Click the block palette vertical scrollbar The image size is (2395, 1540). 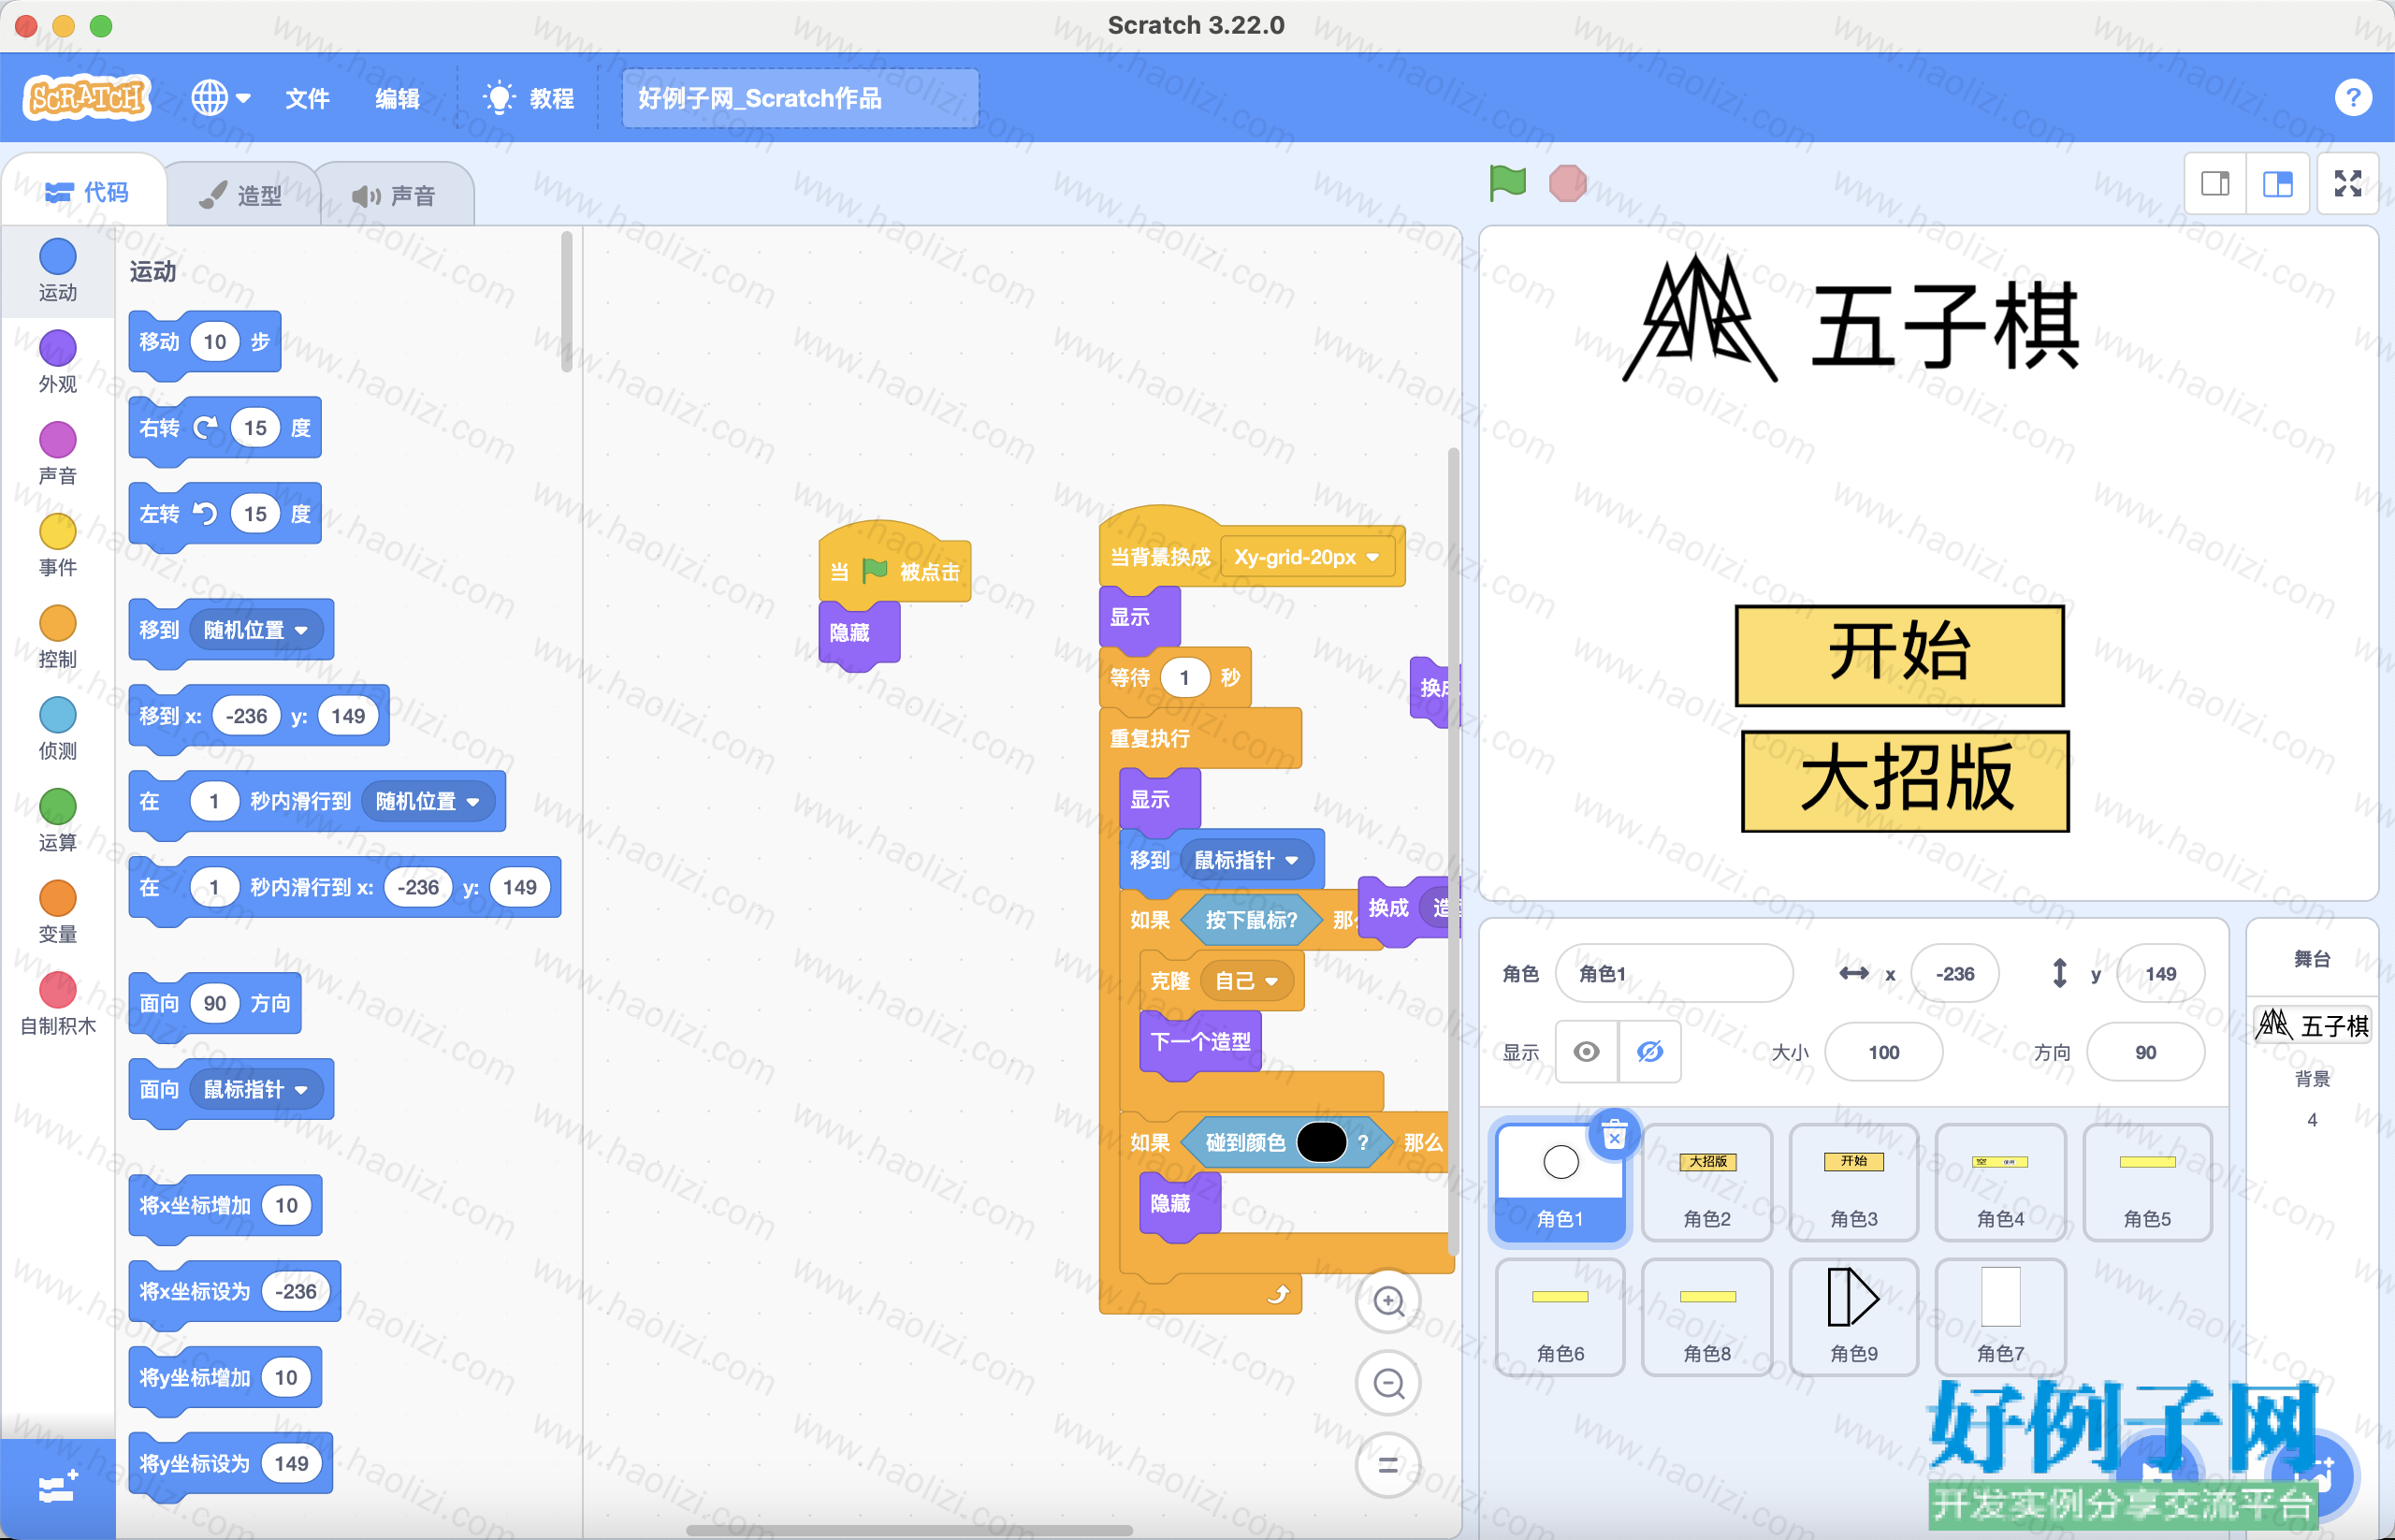pos(566,300)
